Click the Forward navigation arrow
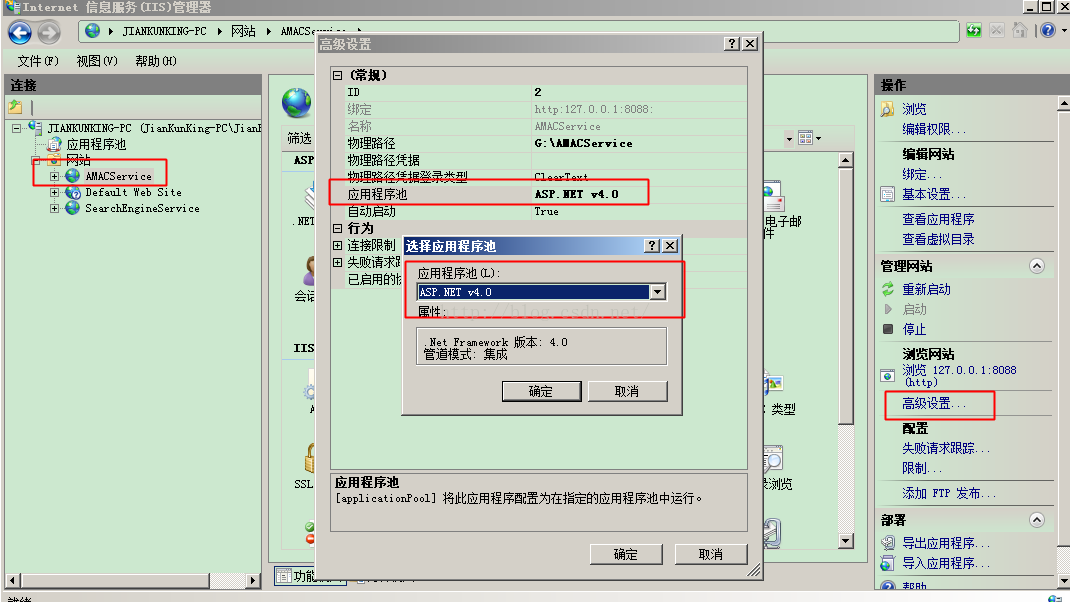Screen dimensions: 1070x602 (48, 32)
